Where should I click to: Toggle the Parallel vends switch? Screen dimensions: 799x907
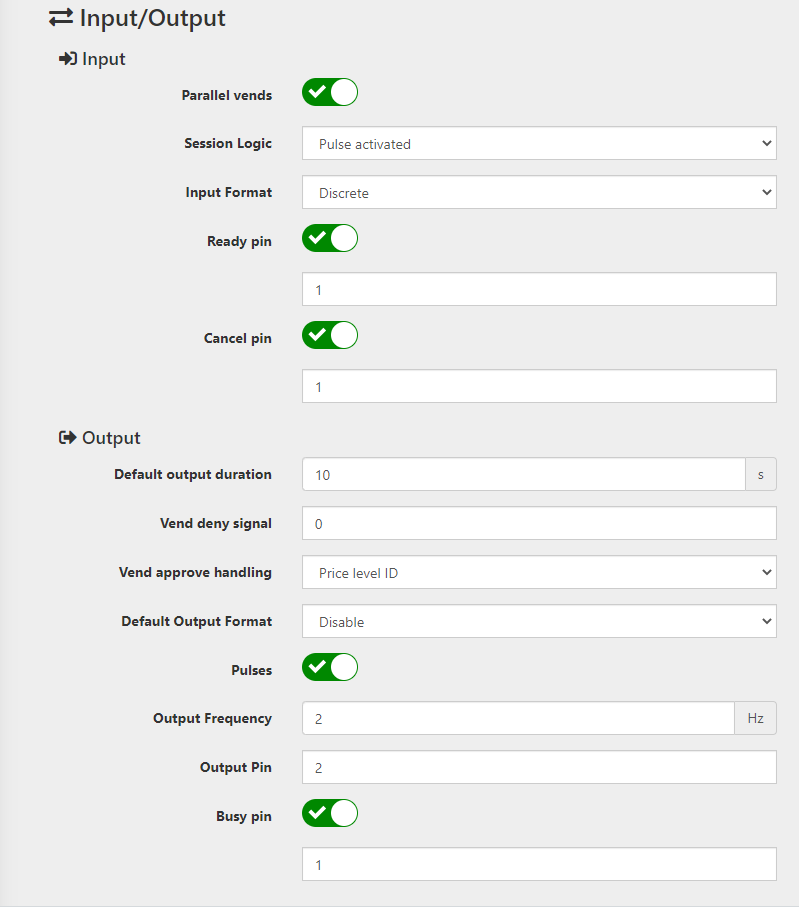coord(330,93)
